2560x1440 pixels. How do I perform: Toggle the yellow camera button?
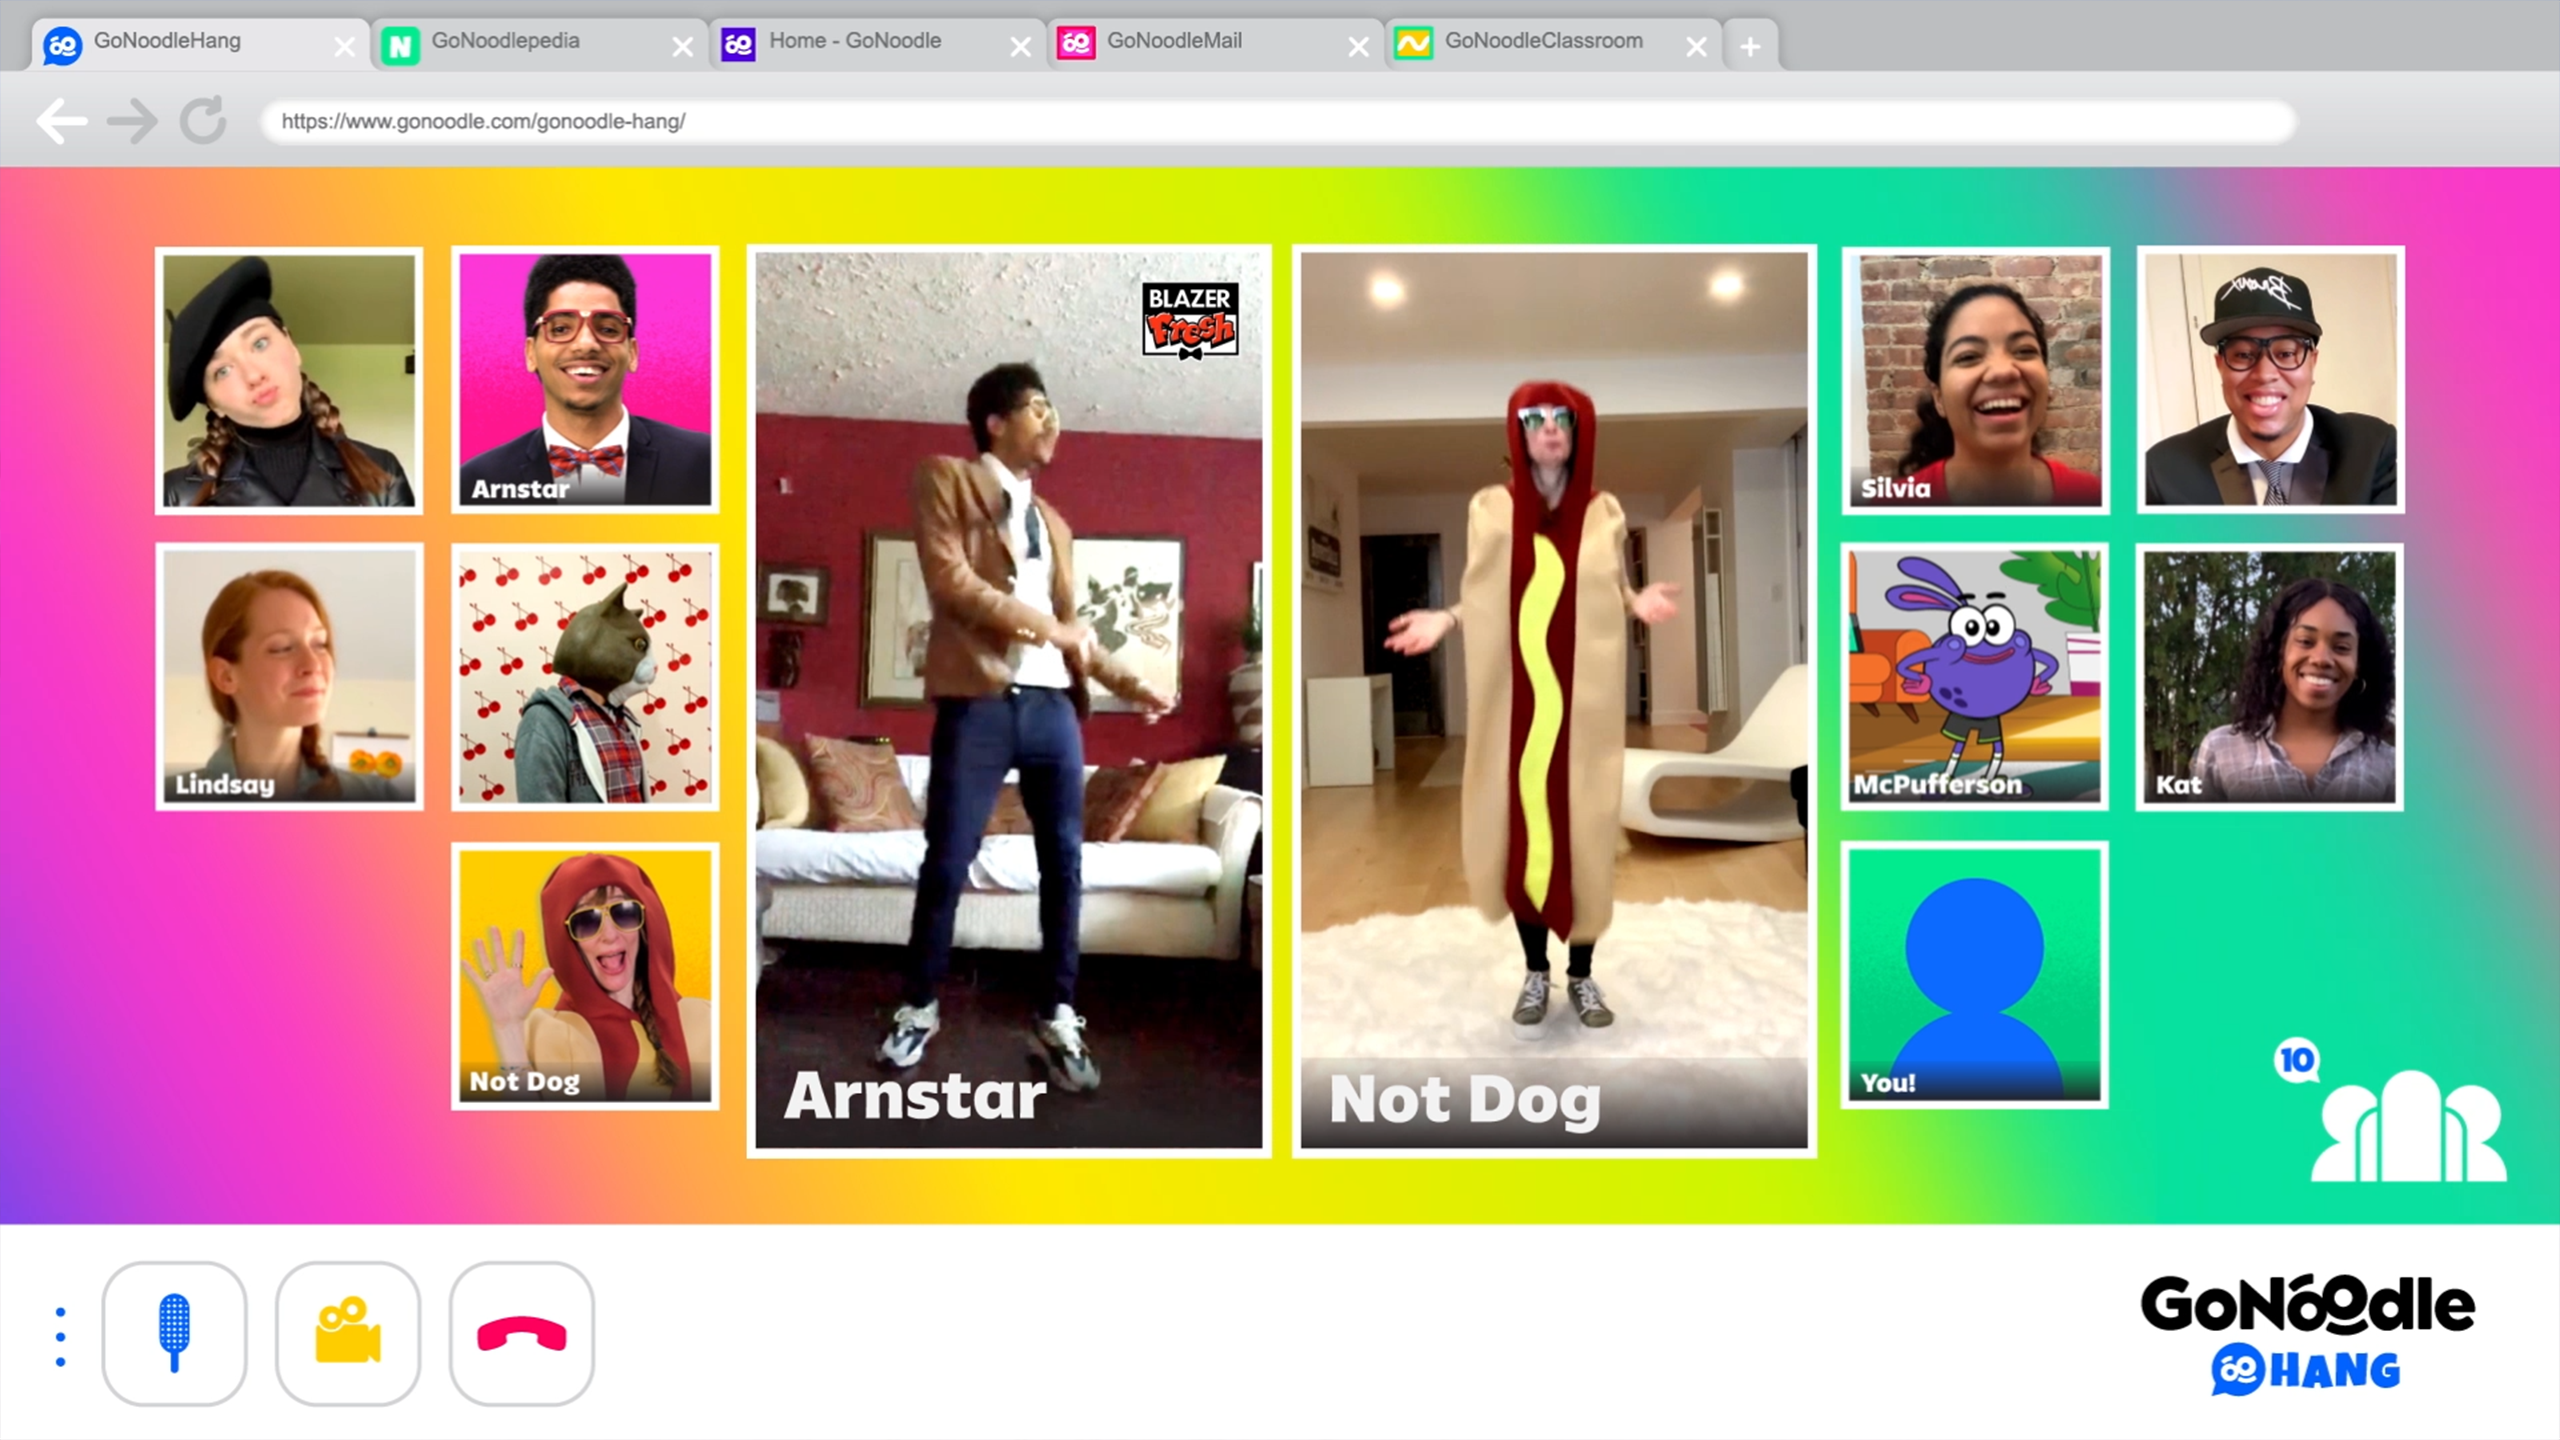(x=348, y=1333)
